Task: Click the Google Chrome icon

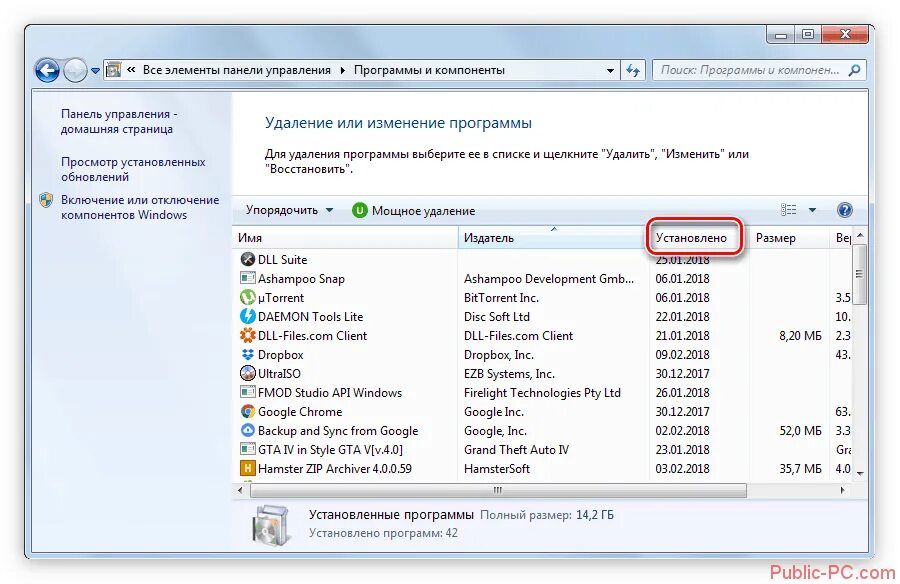Action: (x=247, y=411)
